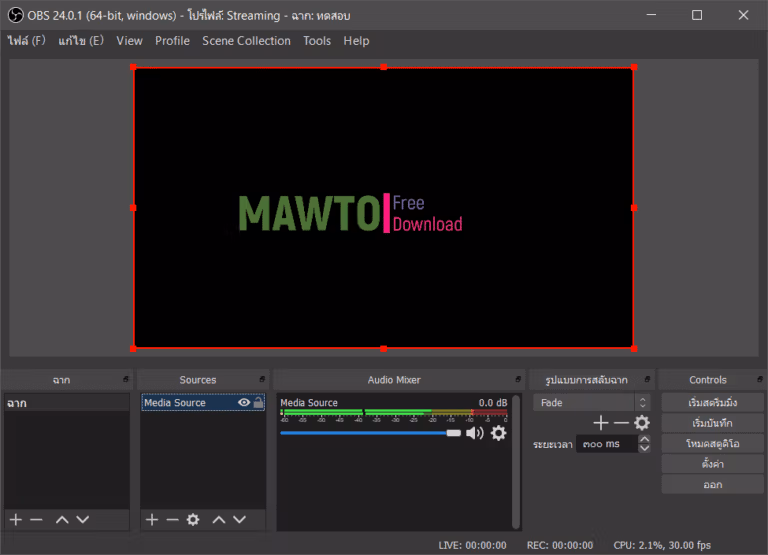
Task: Add a new source with plus icon
Action: pos(152,519)
